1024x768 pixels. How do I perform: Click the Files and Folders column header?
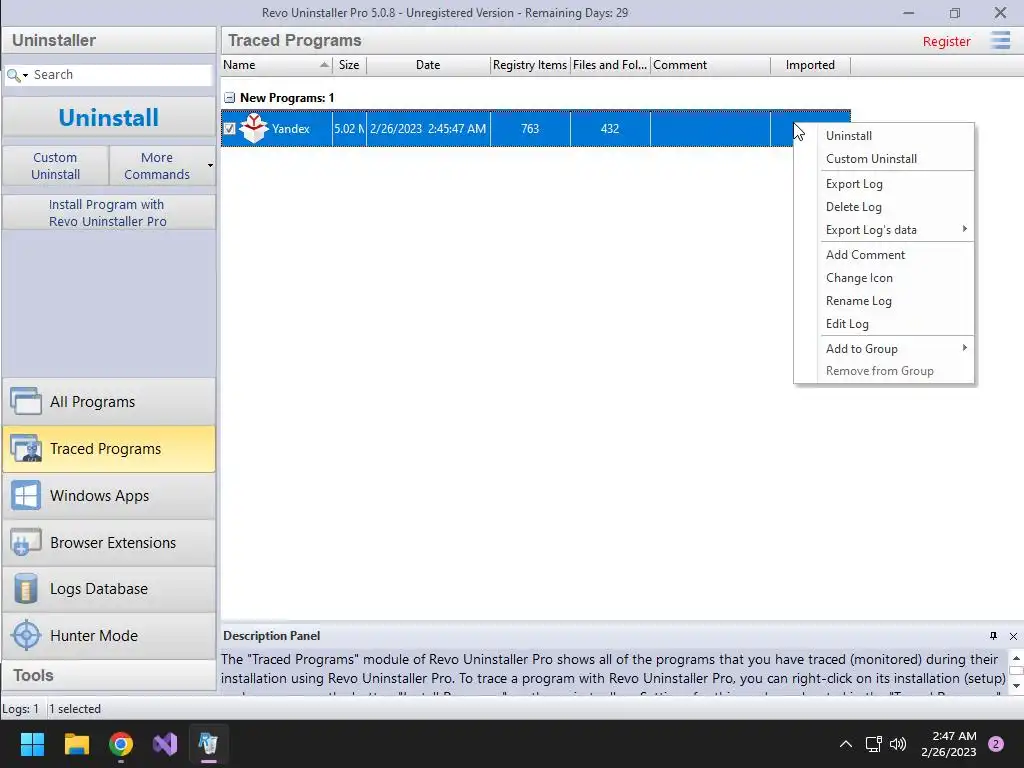pyautogui.click(x=610, y=65)
